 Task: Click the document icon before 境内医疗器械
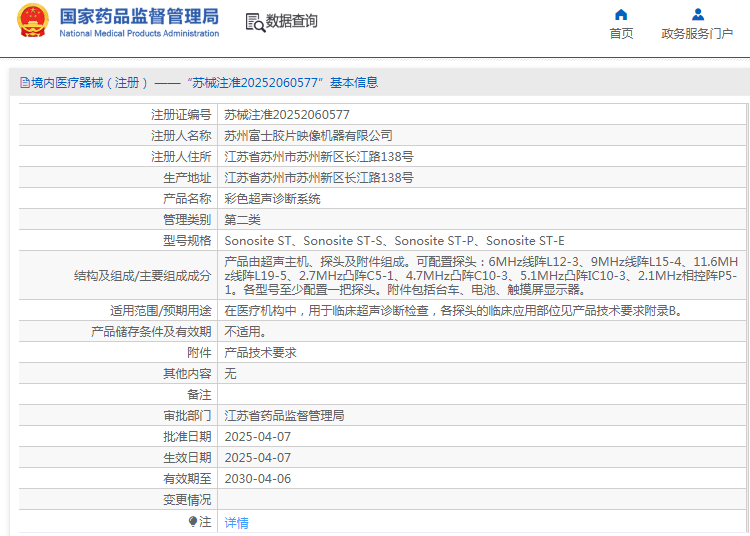click(x=25, y=83)
